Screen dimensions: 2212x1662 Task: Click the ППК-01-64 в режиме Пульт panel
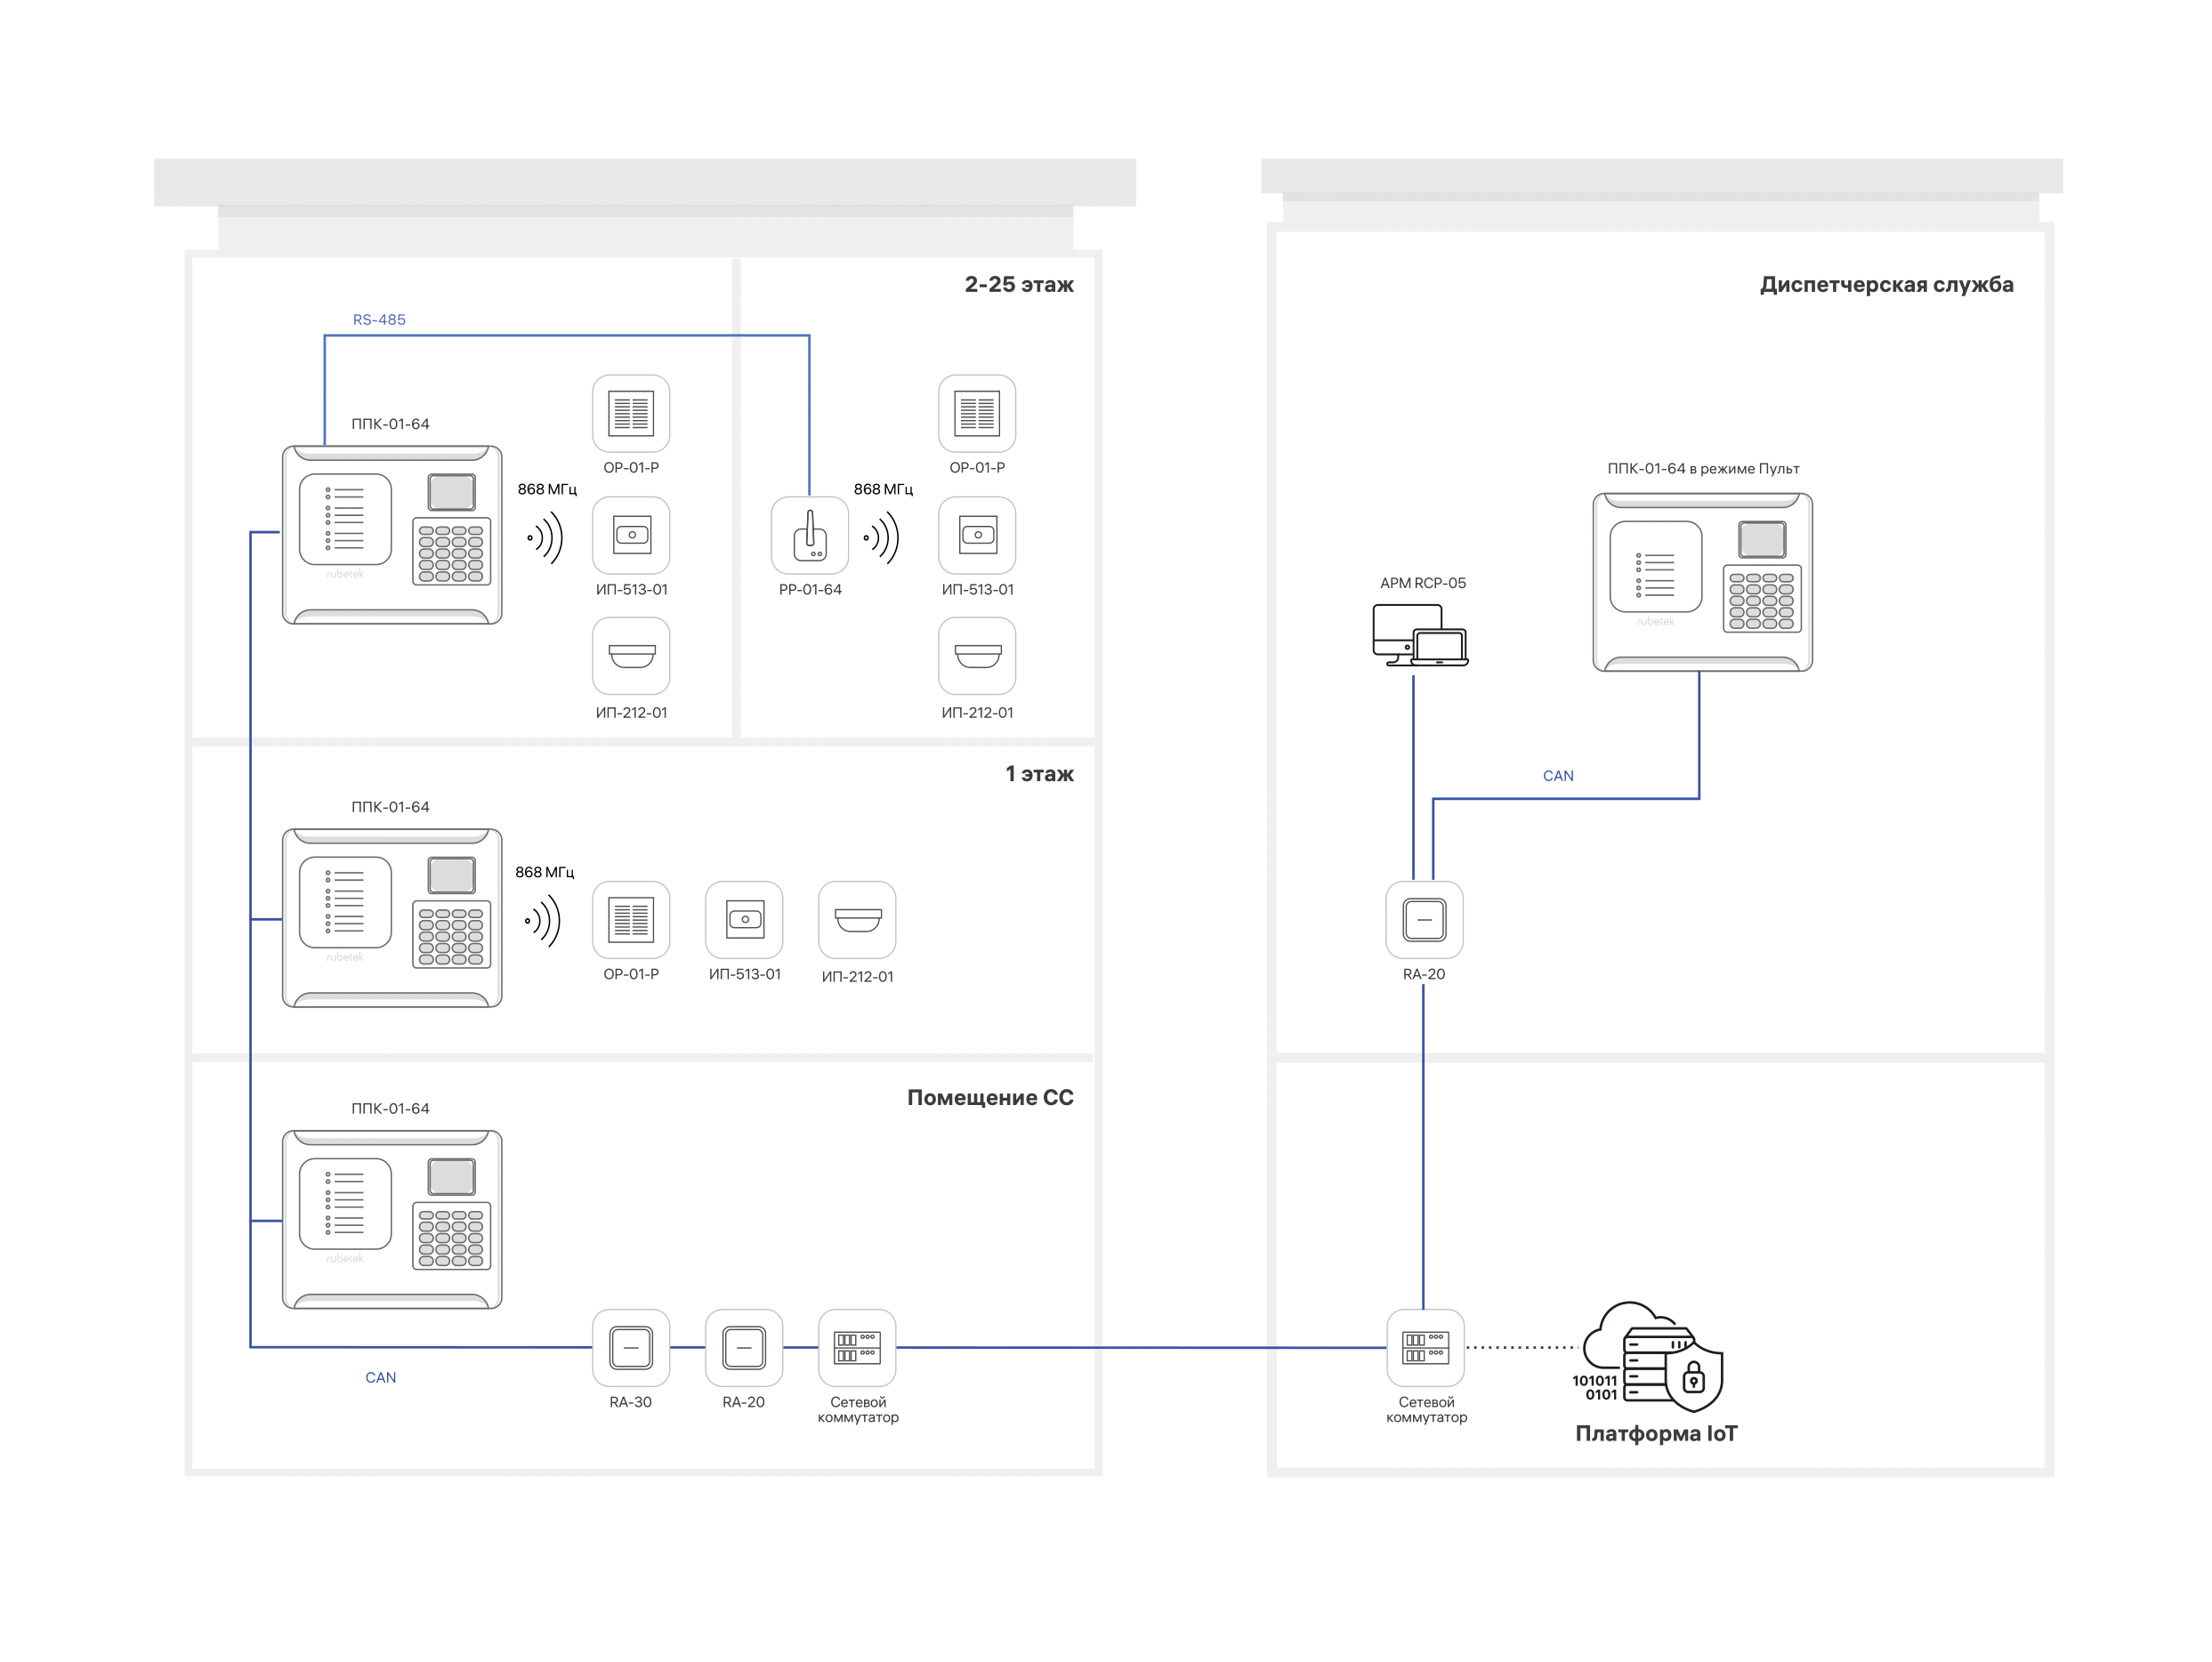tap(1702, 582)
